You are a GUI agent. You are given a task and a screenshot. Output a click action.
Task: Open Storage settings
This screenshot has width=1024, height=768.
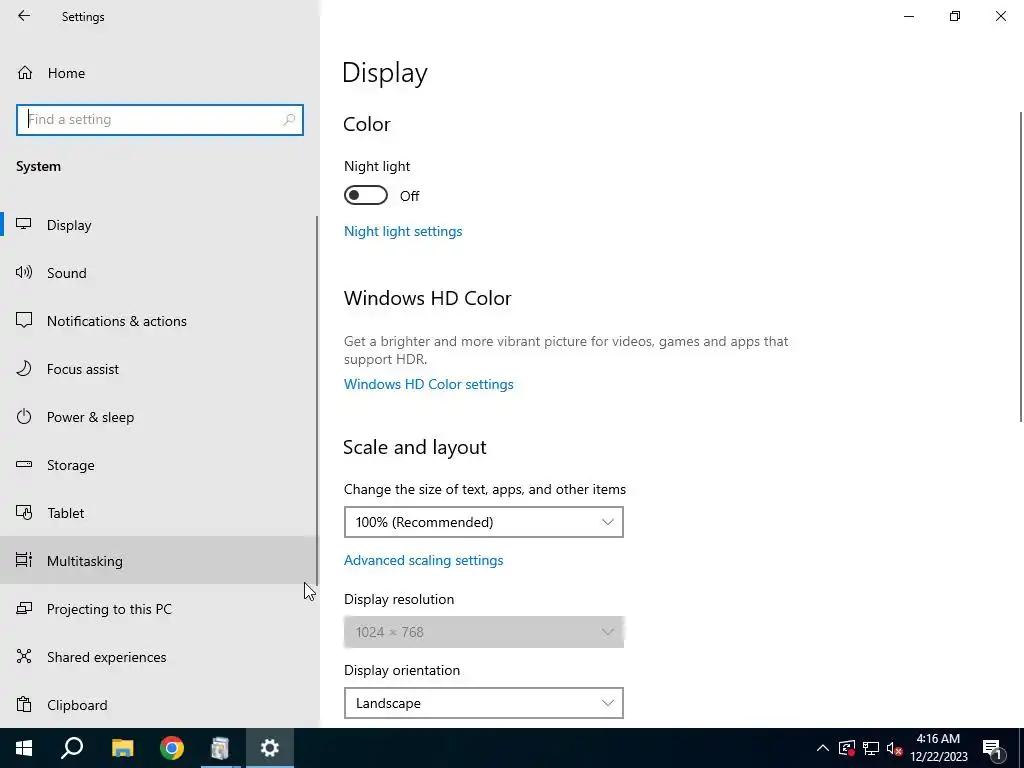tap(159, 465)
